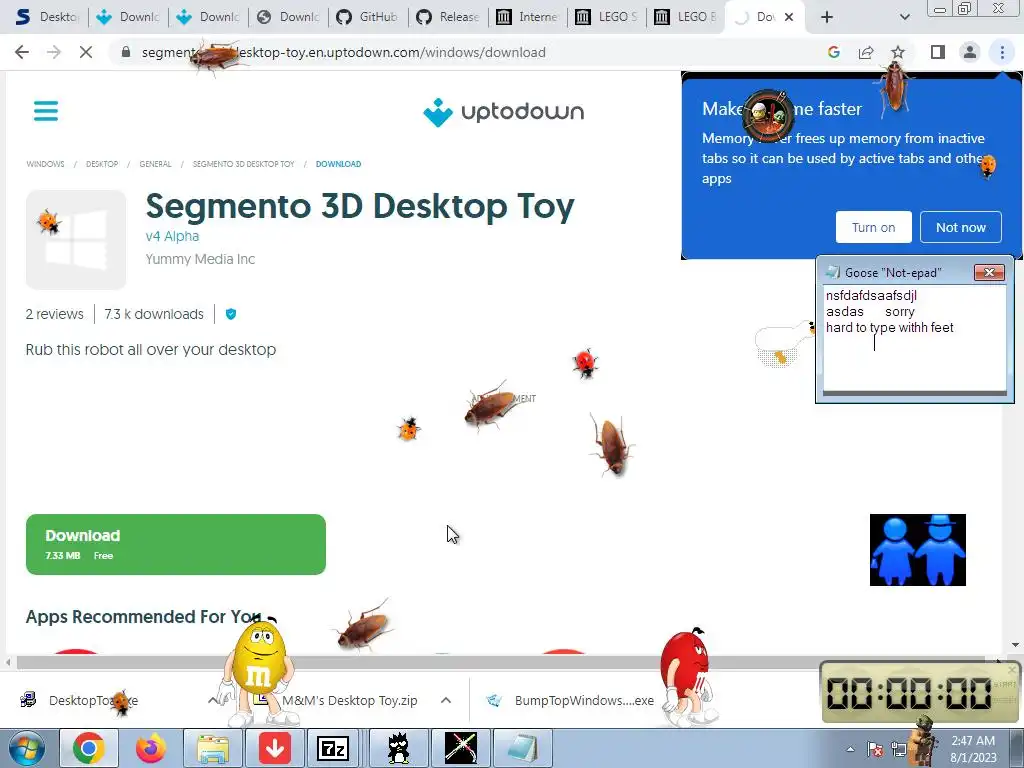Viewport: 1024px width, 768px height.
Task: Open a new tab with the plus button
Action: (x=827, y=17)
